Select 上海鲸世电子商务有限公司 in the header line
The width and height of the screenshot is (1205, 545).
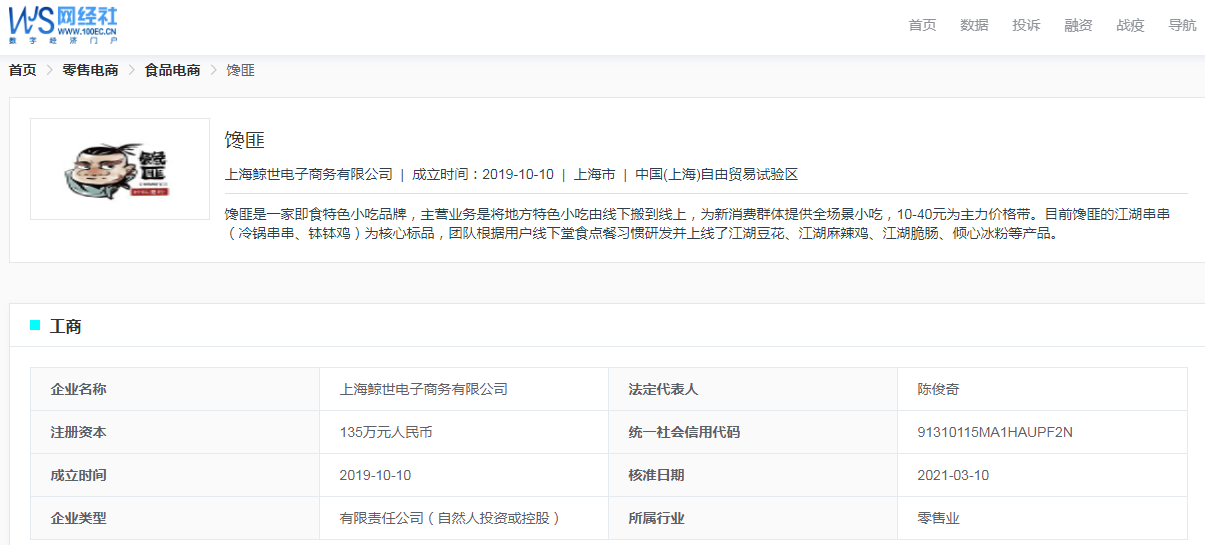(309, 174)
